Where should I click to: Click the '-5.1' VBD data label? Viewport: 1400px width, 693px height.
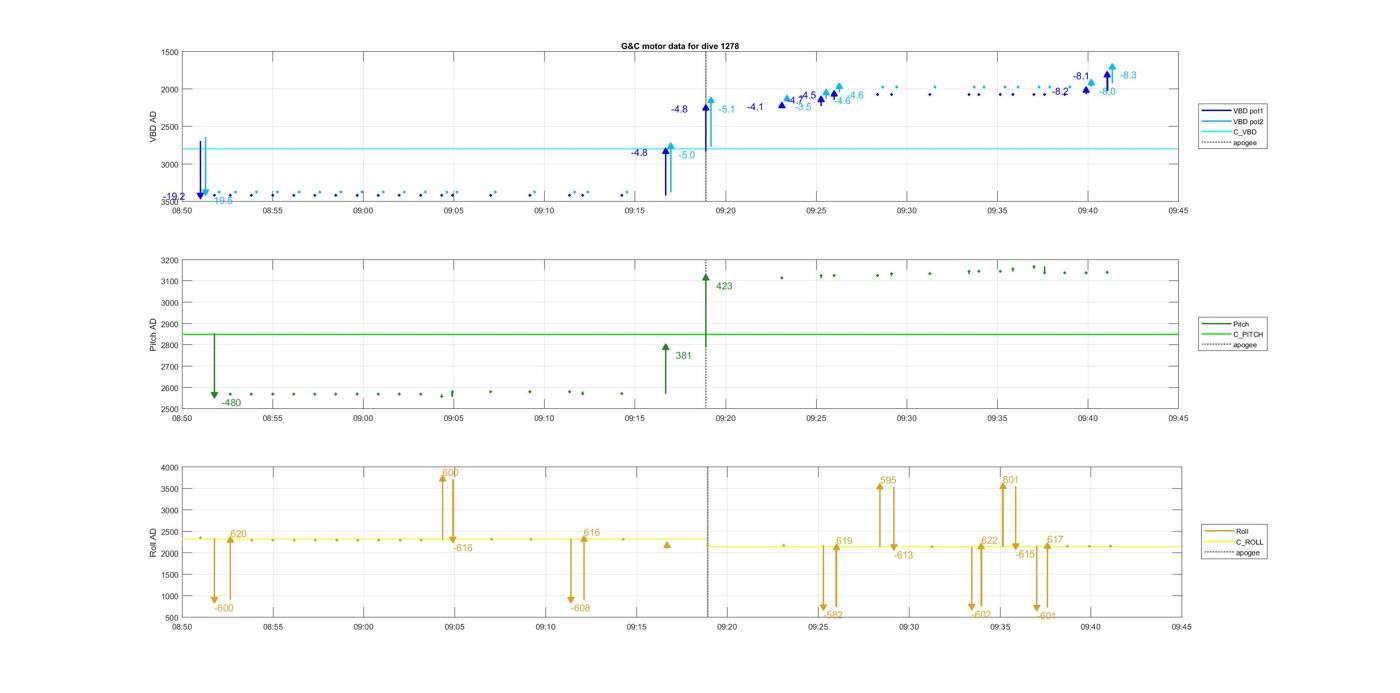coord(726,110)
